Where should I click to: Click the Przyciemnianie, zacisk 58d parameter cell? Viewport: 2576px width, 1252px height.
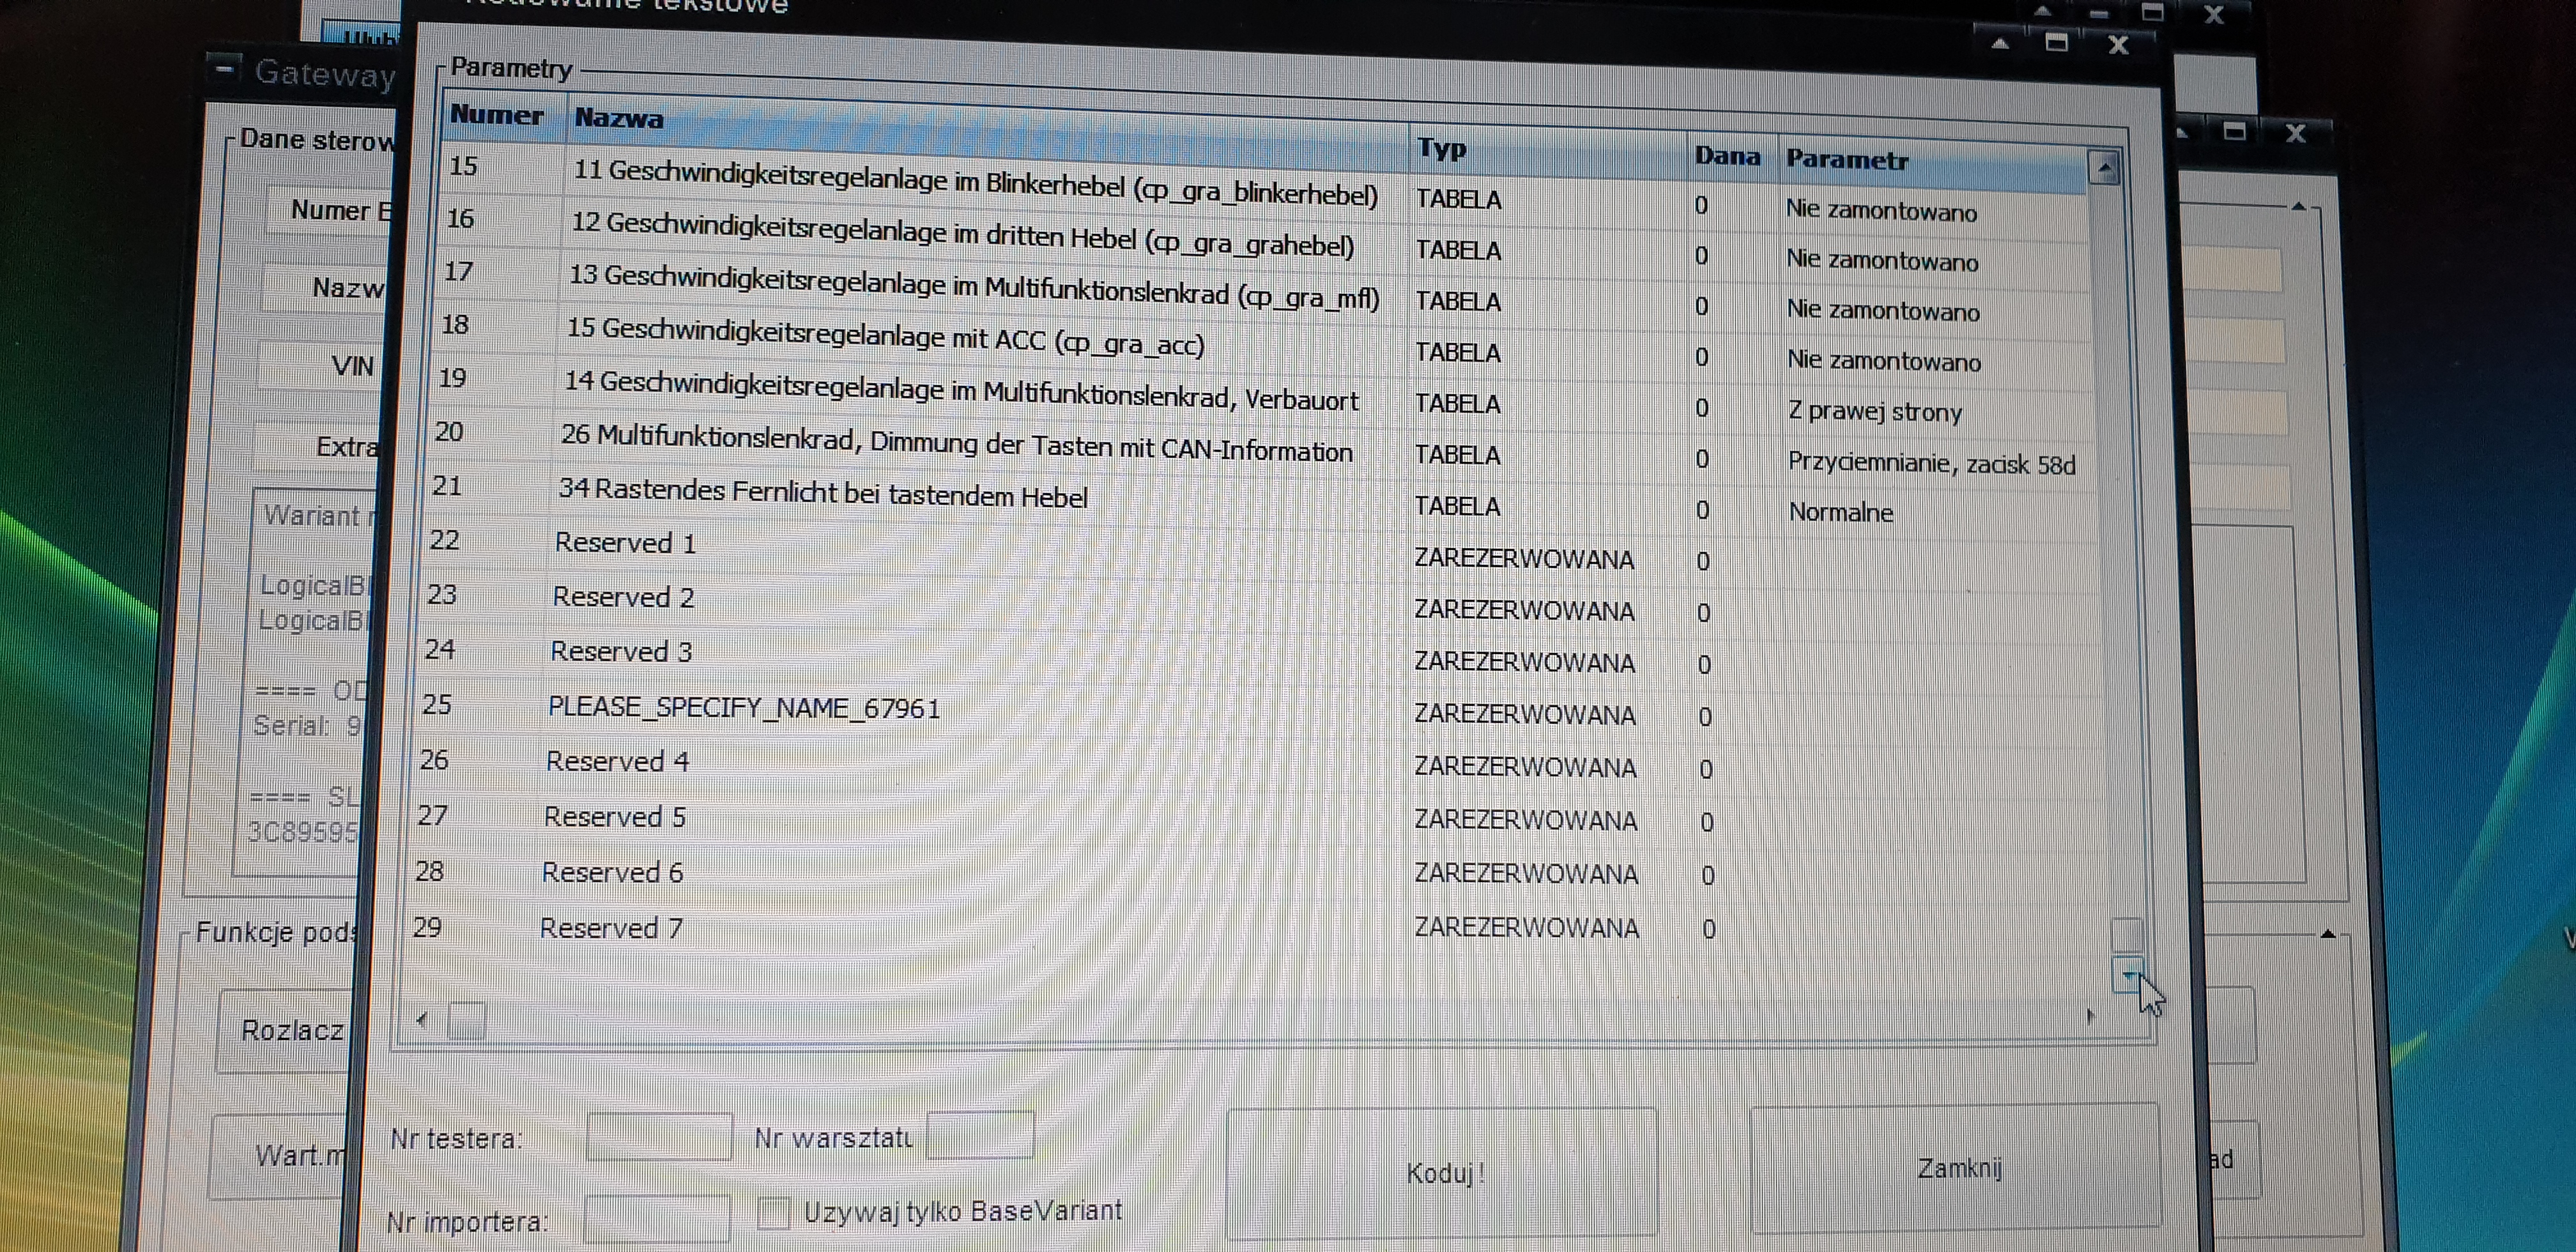click(x=1931, y=464)
